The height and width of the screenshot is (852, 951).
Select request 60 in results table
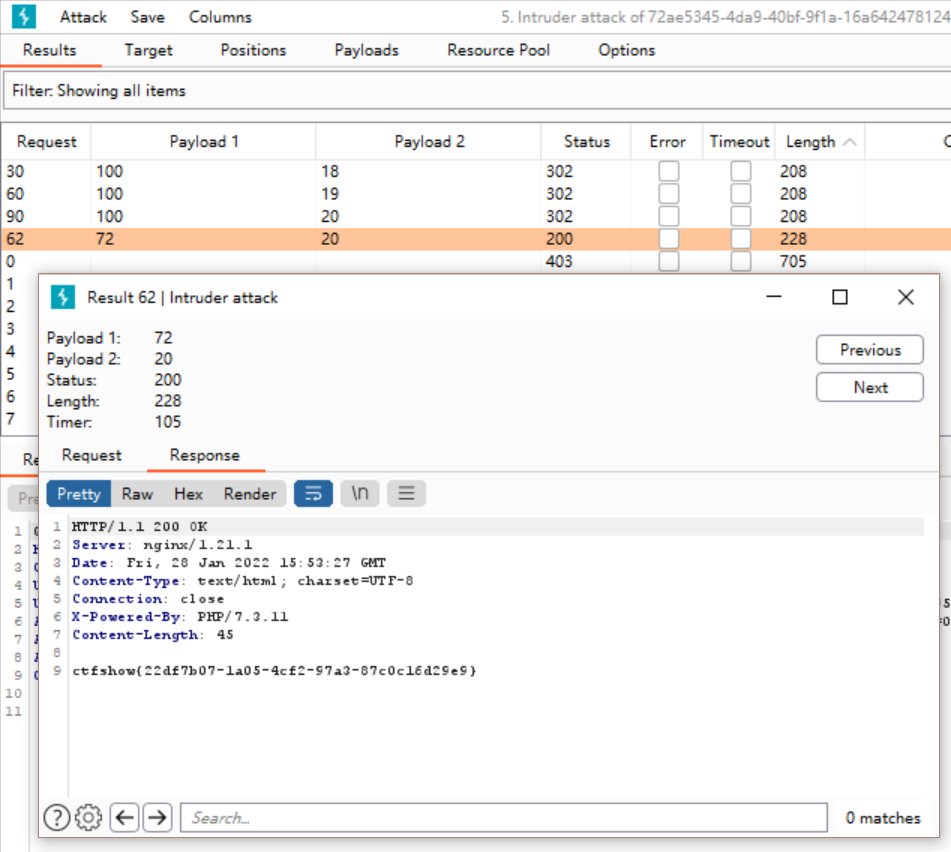click(477, 194)
